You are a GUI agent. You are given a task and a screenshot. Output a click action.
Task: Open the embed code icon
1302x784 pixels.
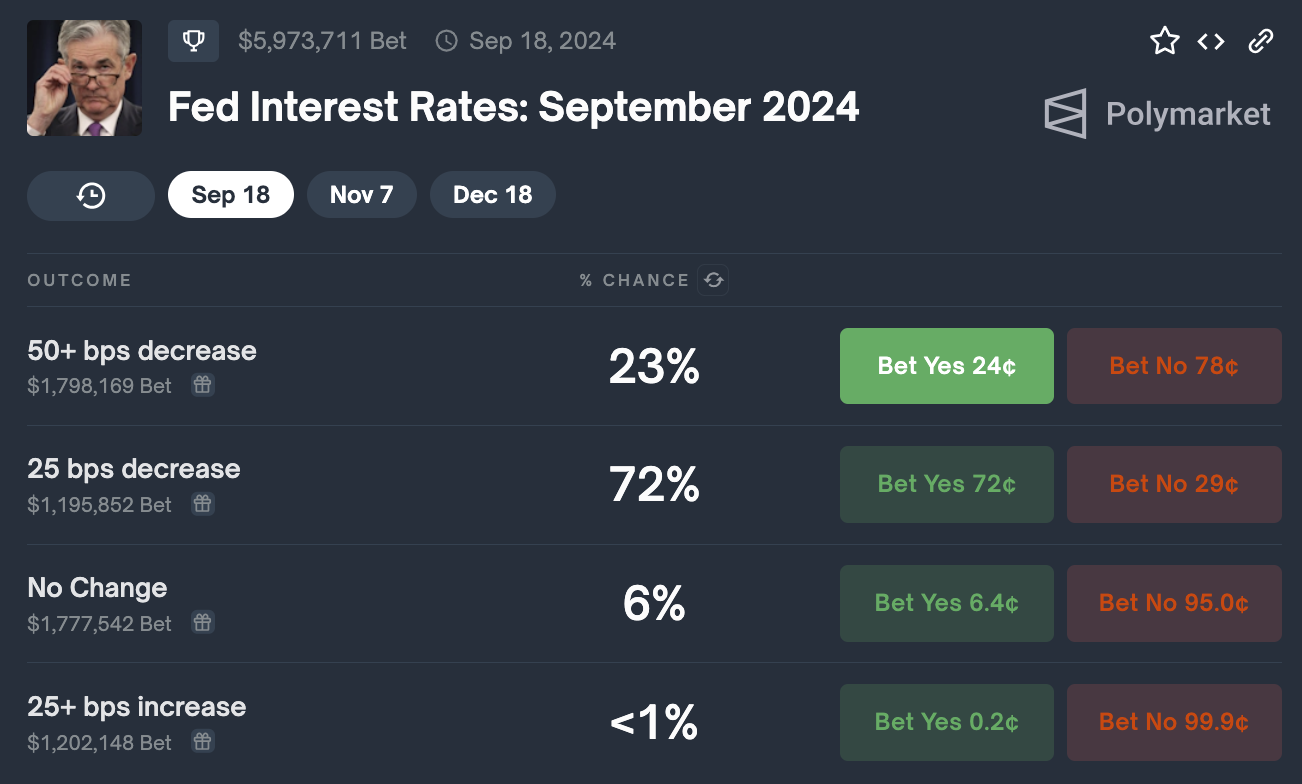pyautogui.click(x=1211, y=41)
